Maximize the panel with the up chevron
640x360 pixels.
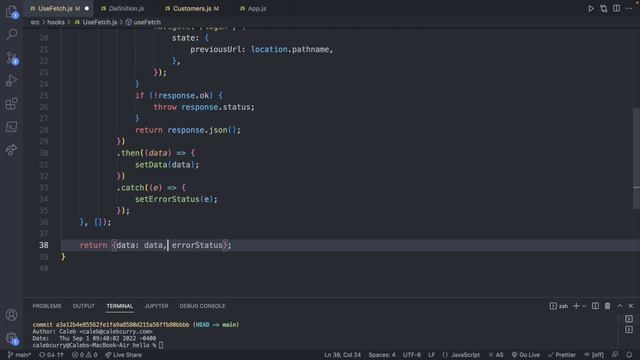(620, 306)
